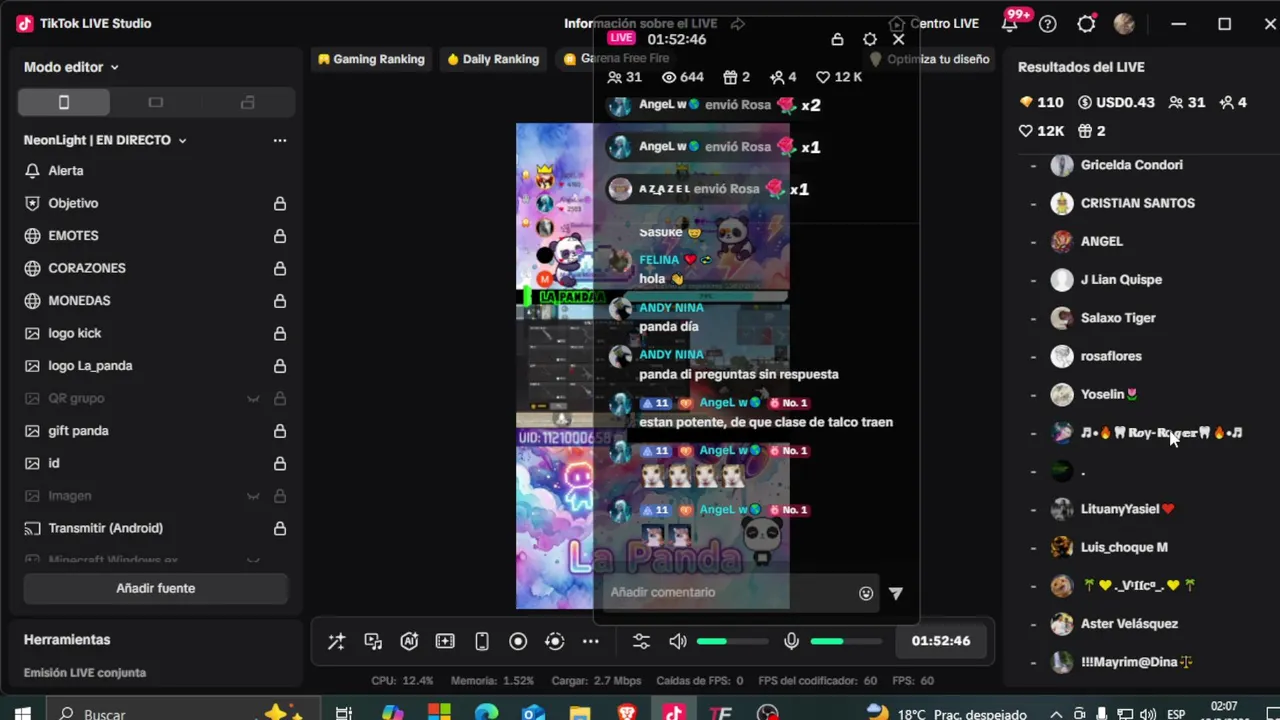Toggle lock on the CORAZONES source
The image size is (1280, 720).
[x=280, y=268]
